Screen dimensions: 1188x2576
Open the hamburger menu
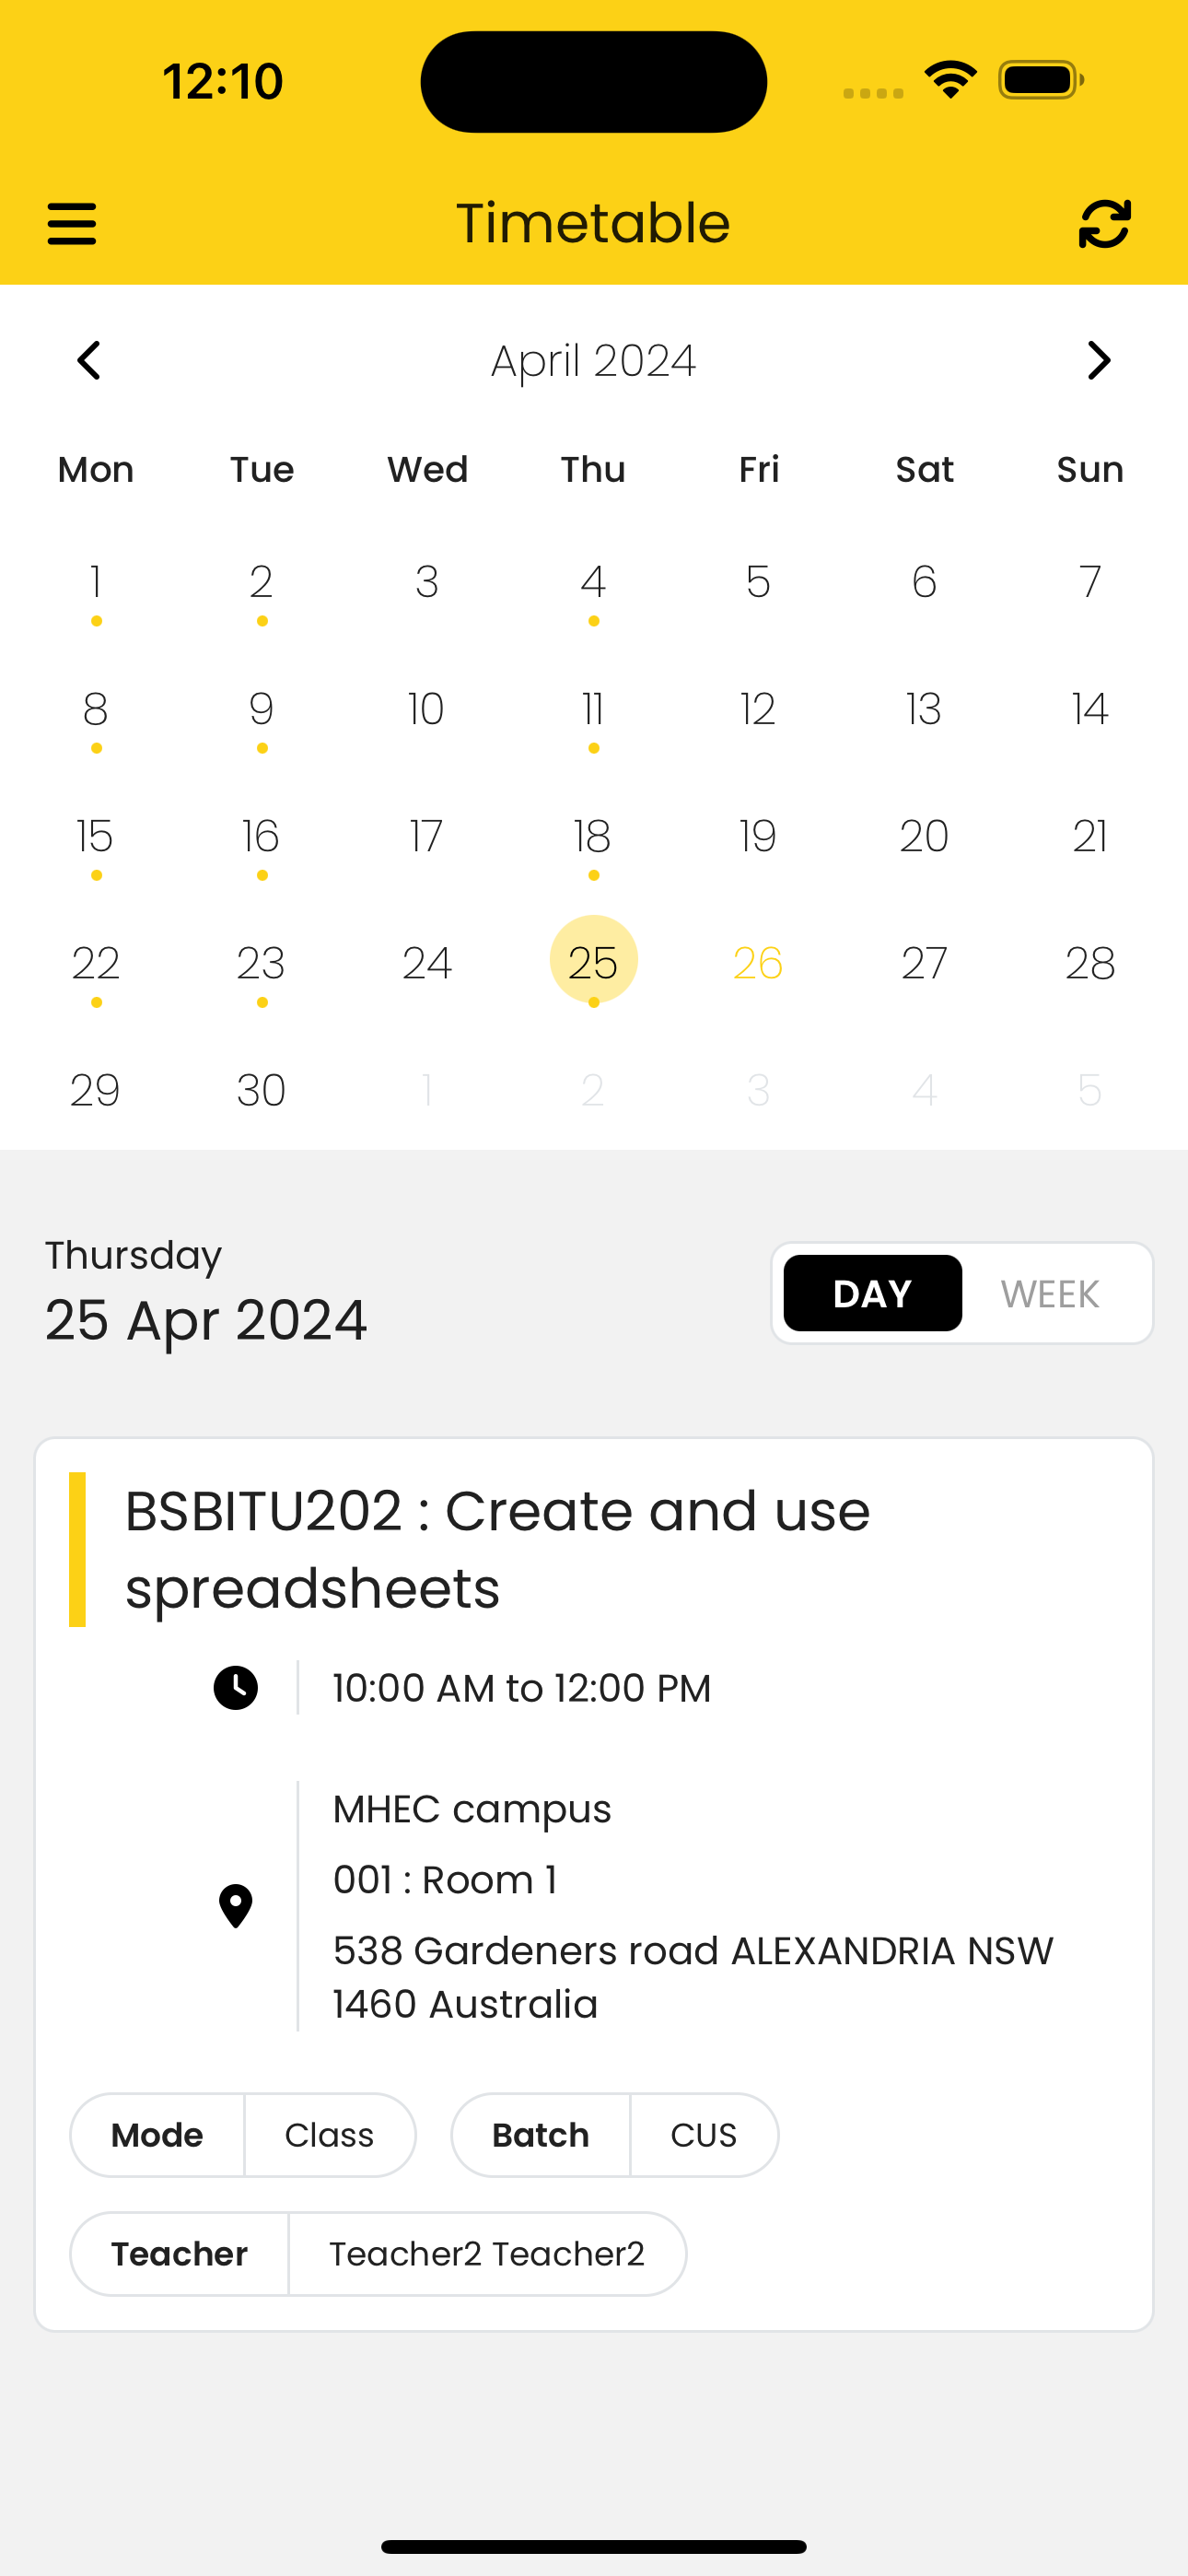click(72, 224)
